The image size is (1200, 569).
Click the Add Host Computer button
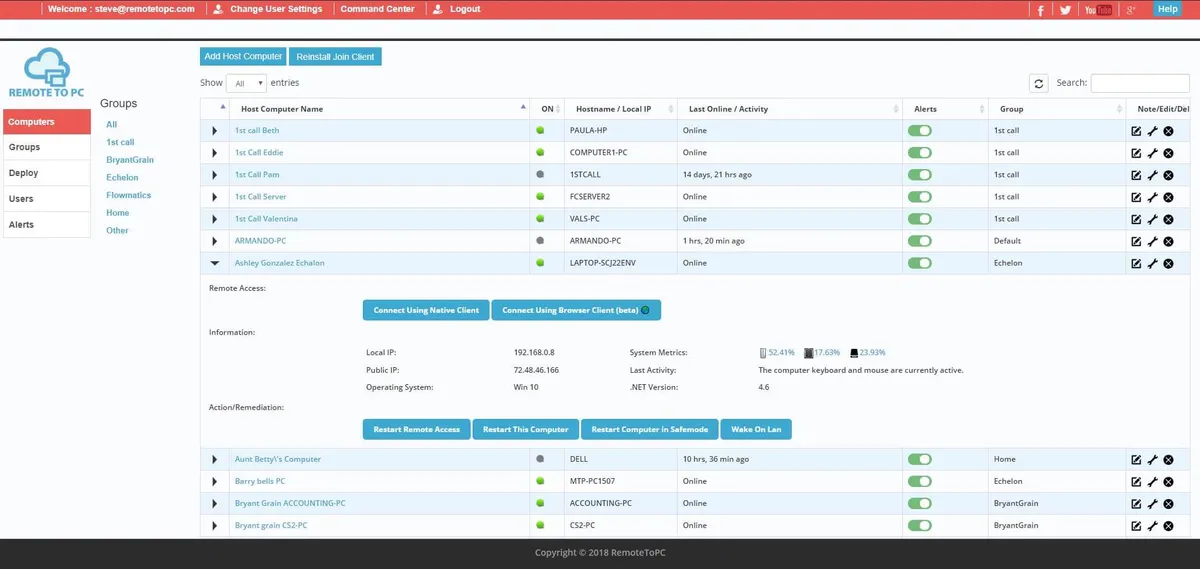pos(243,57)
